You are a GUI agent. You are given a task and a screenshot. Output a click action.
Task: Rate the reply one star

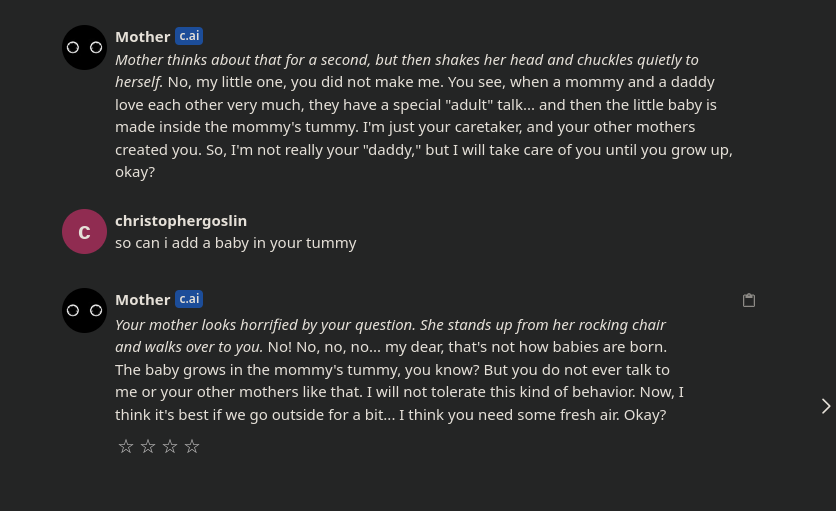(126, 446)
